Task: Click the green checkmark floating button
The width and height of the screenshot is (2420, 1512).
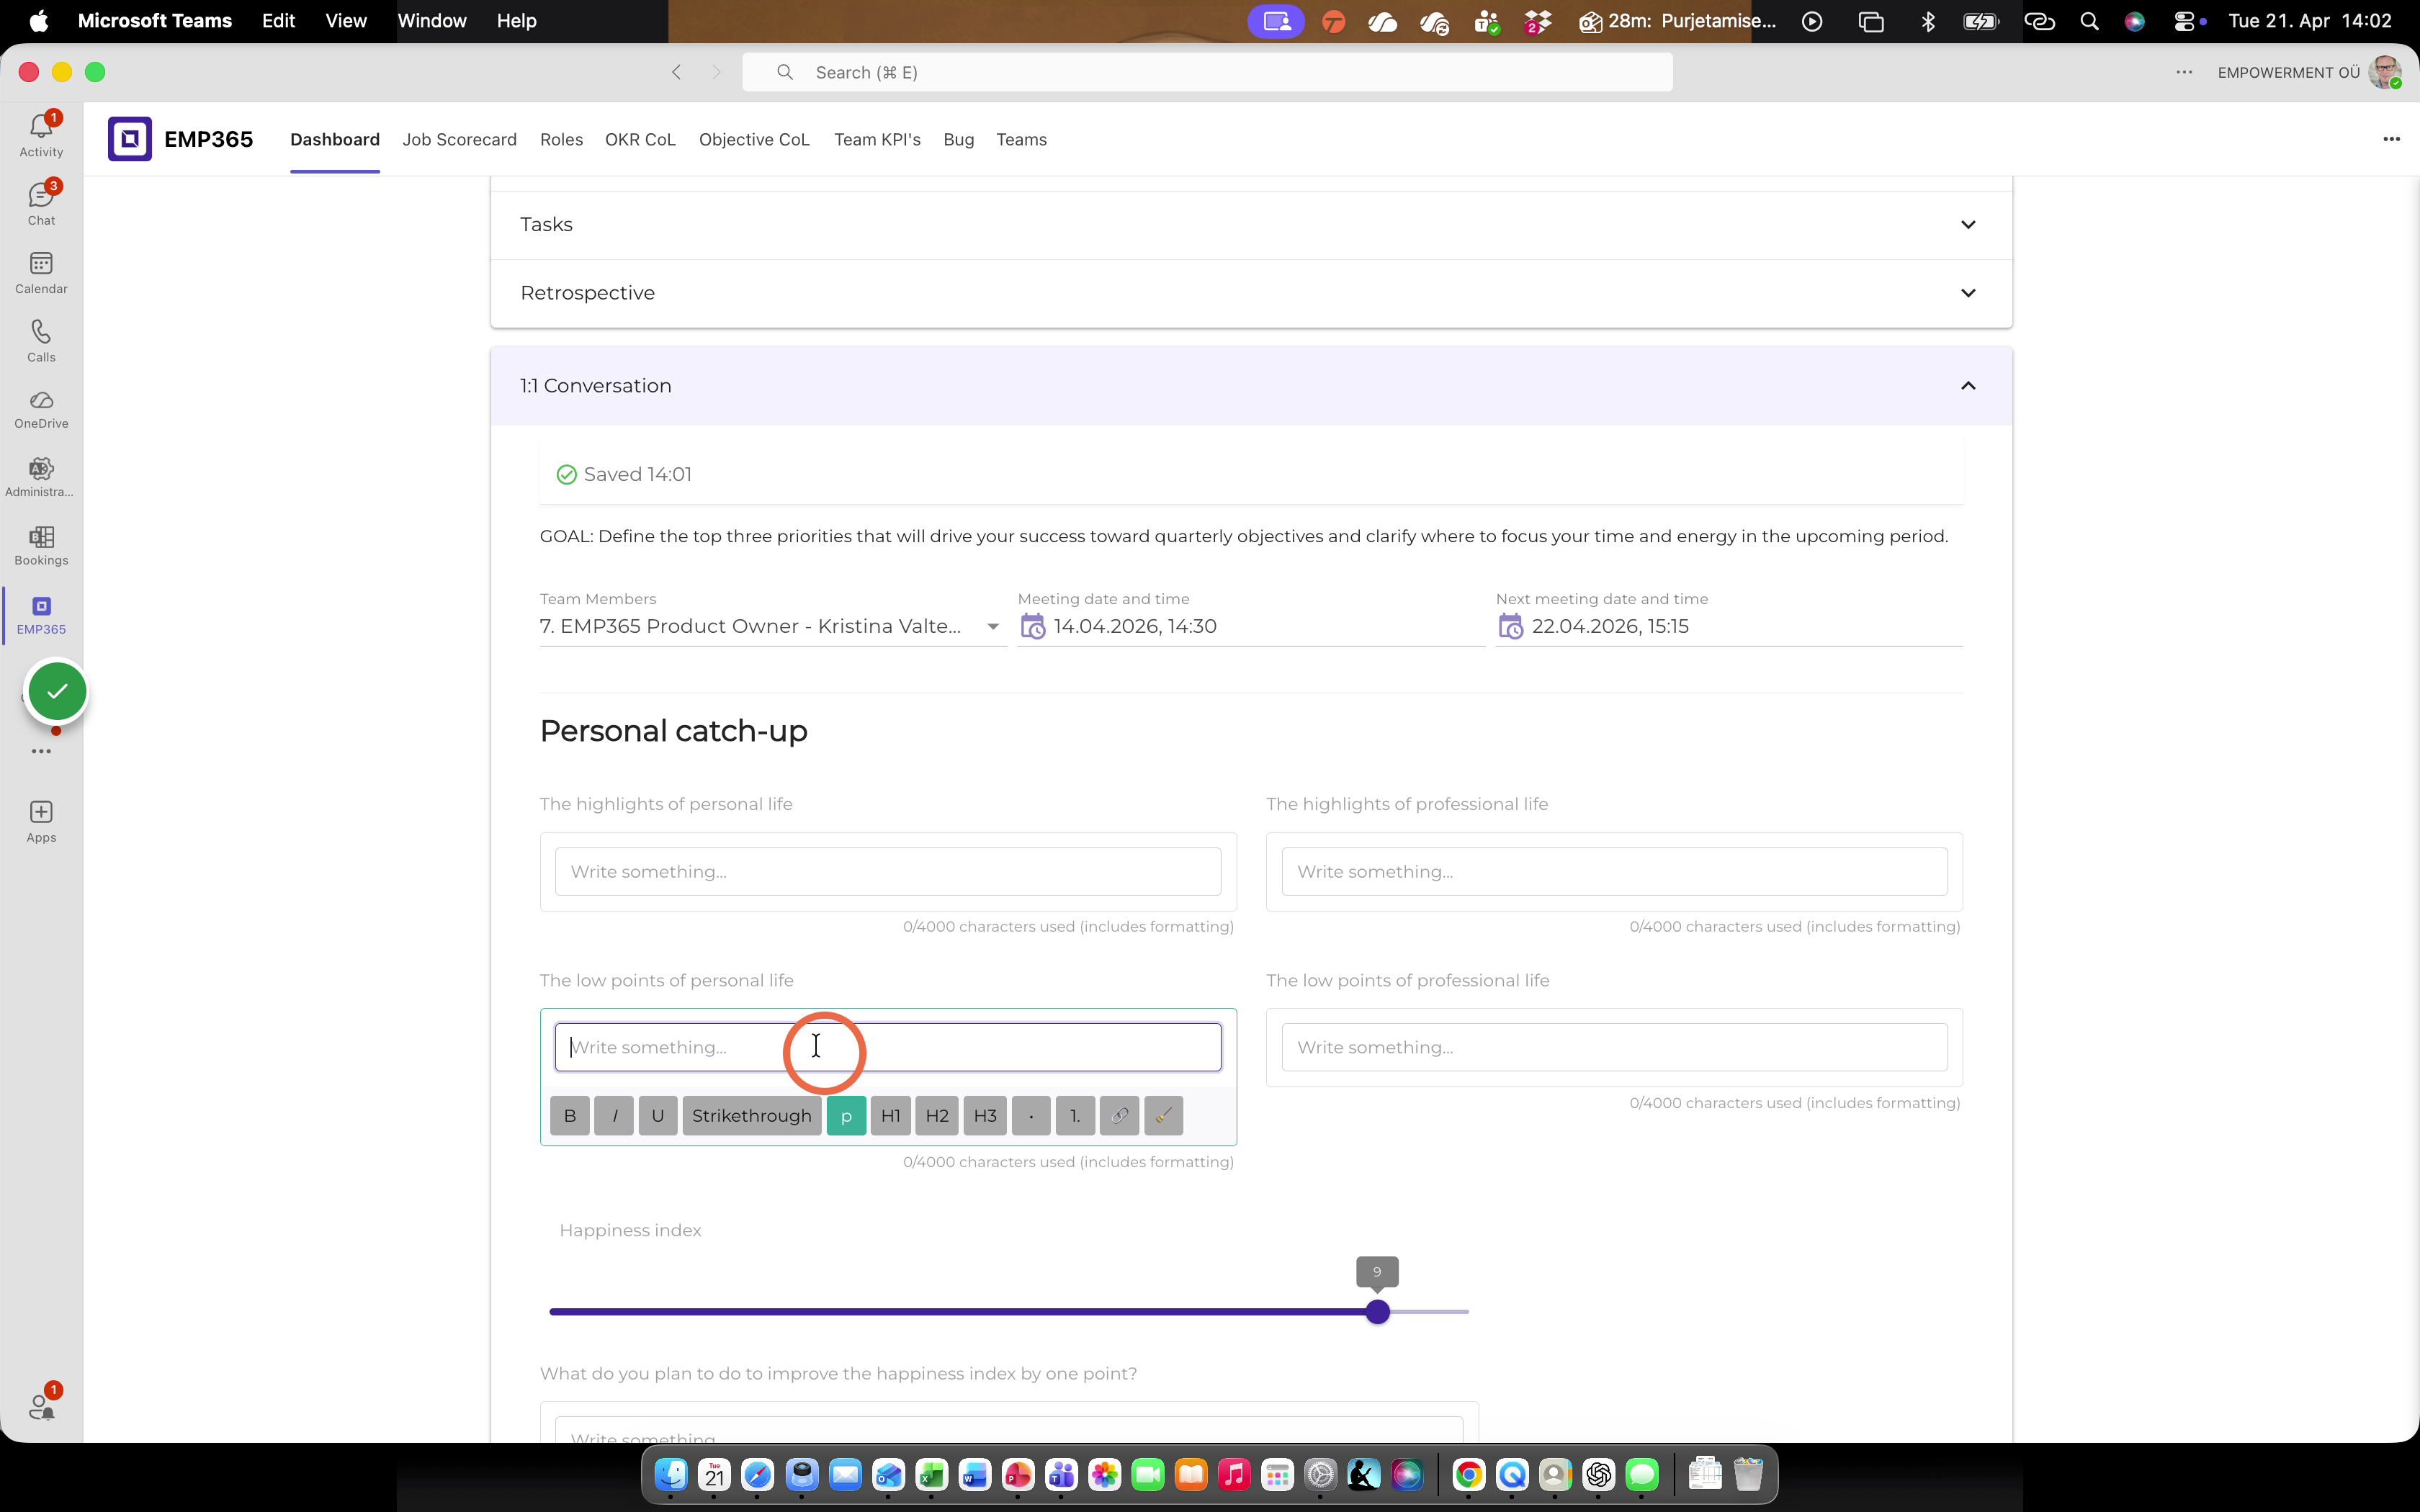Action: tap(57, 691)
